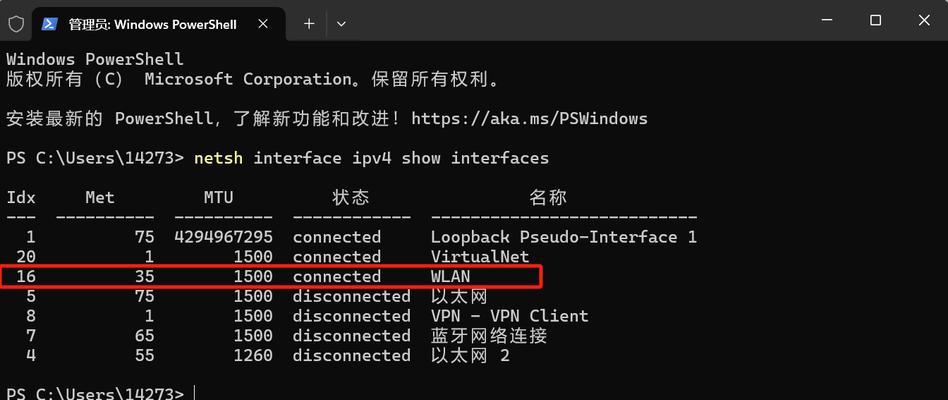This screenshot has width=948, height=400.
Task: Click the VirtualNet interface name
Action: 479,257
